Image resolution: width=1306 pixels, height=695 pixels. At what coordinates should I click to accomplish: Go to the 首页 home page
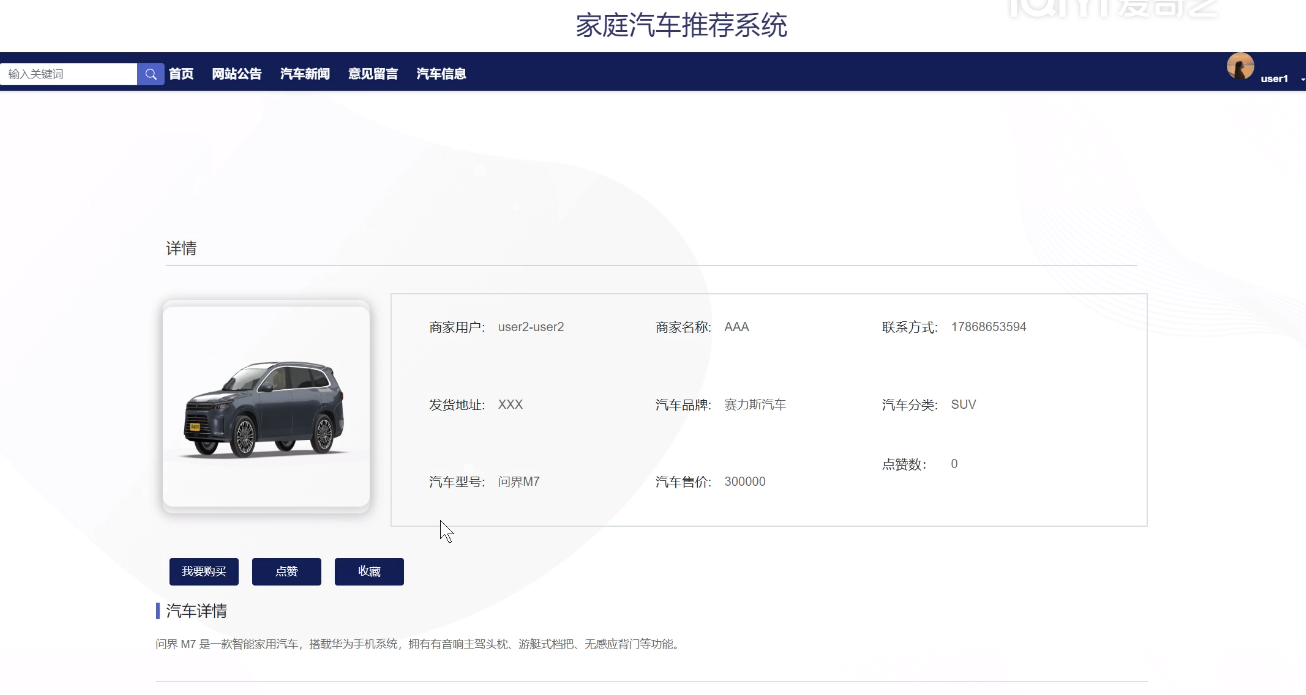pyautogui.click(x=181, y=74)
